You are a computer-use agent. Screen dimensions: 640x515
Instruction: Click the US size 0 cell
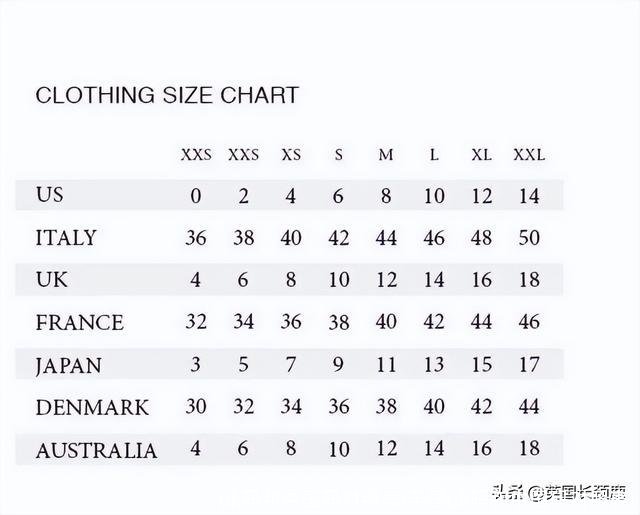196,196
